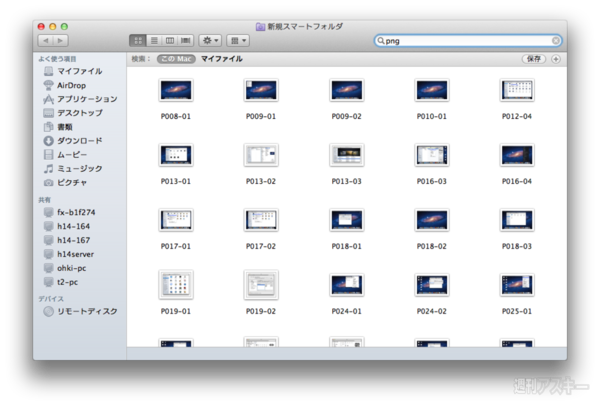Image resolution: width=600 pixels, height=406 pixels.
Task: Select the P017-02 file
Action: [x=261, y=220]
